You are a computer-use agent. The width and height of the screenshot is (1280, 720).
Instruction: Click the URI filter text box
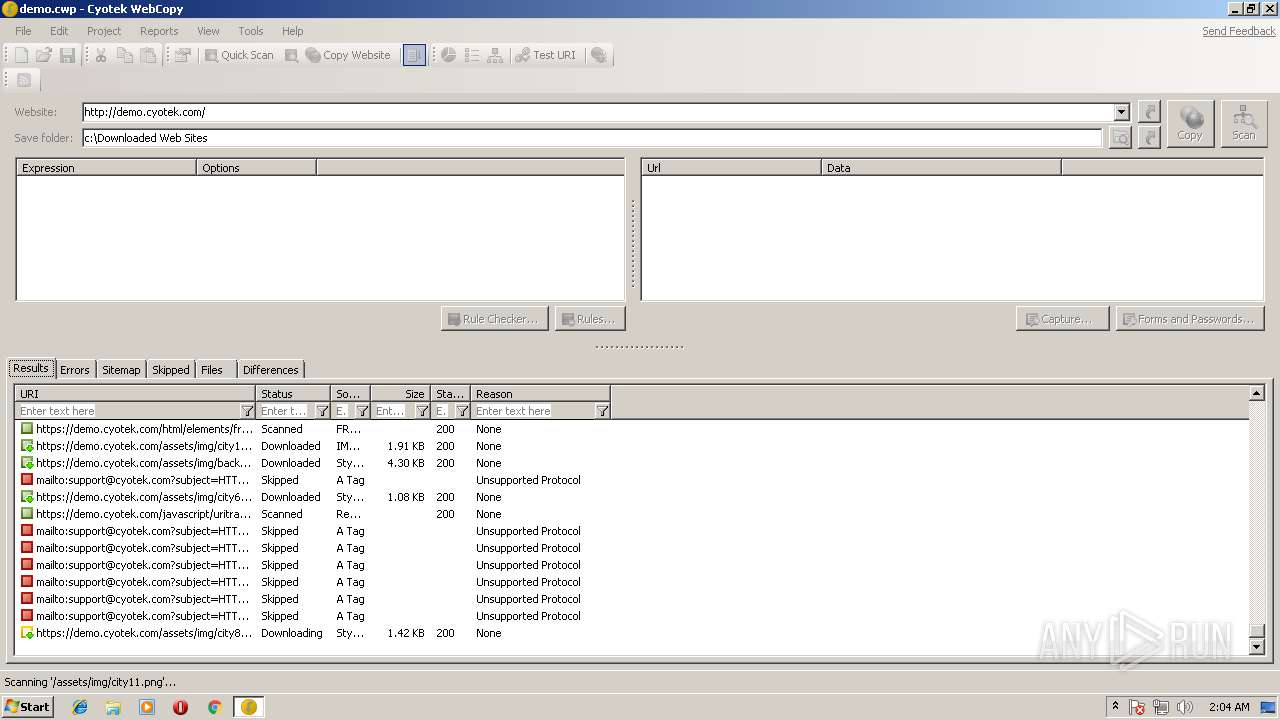click(x=128, y=411)
